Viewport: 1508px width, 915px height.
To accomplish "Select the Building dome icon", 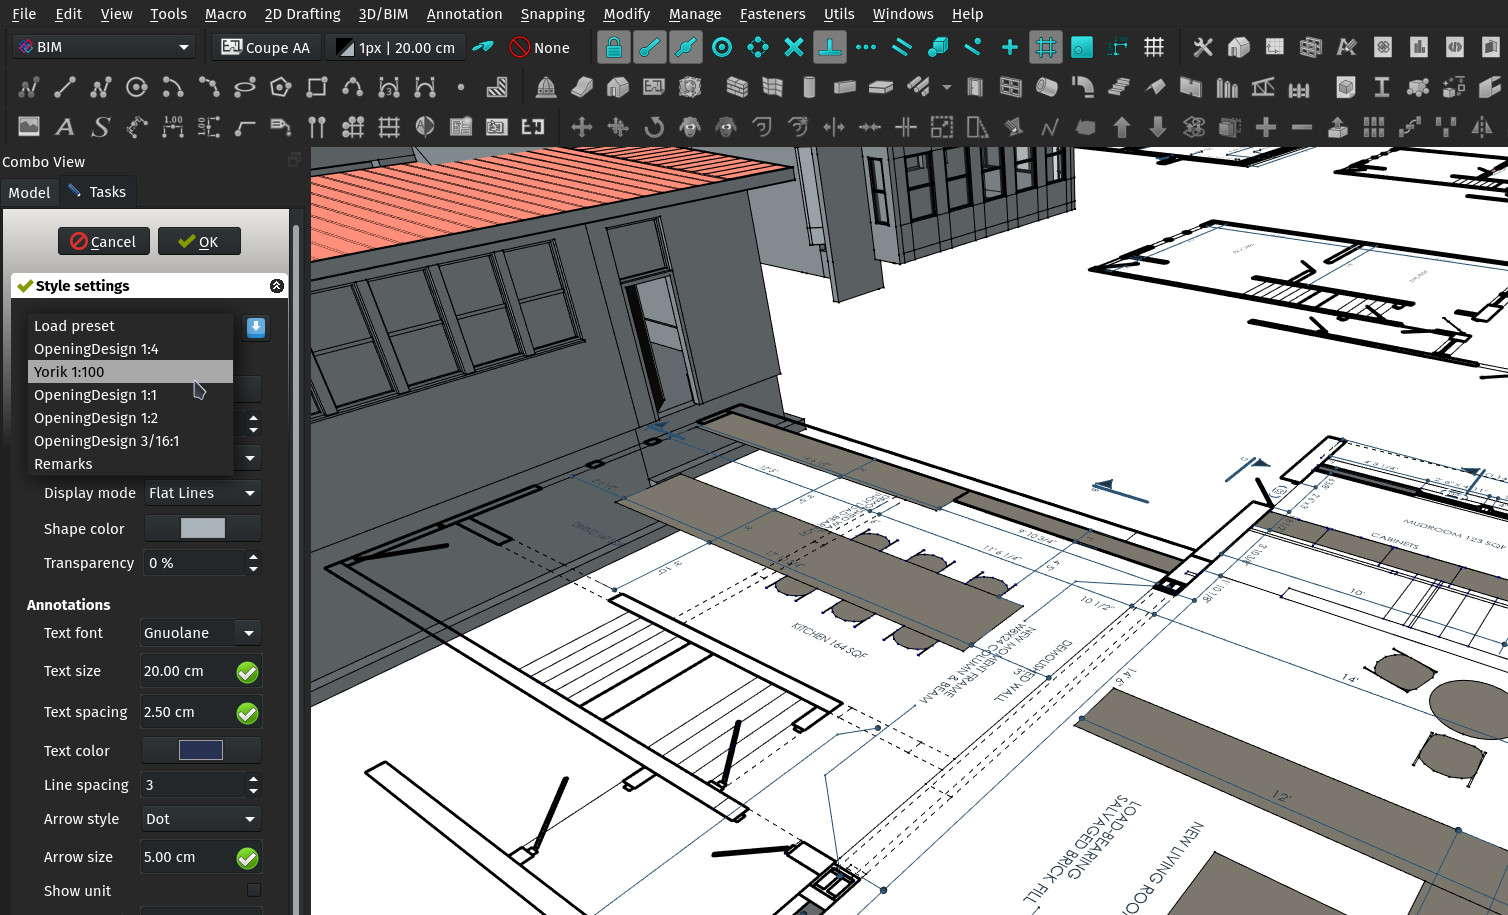I will 546,87.
